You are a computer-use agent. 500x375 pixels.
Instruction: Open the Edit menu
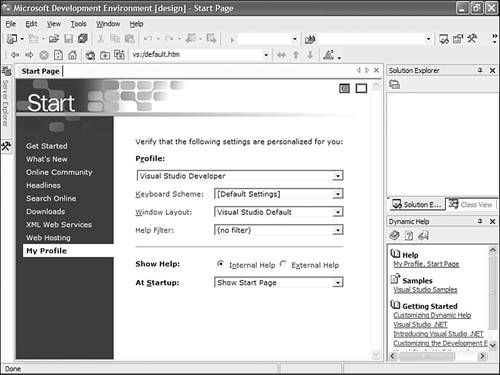[x=31, y=24]
